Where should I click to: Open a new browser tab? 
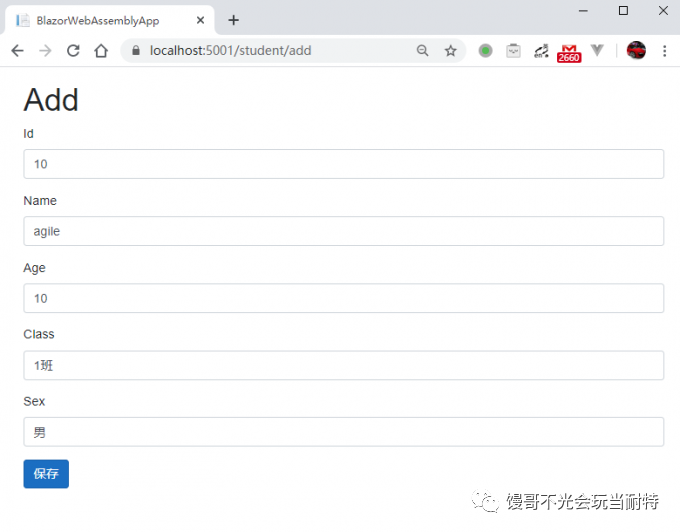pyautogui.click(x=234, y=20)
